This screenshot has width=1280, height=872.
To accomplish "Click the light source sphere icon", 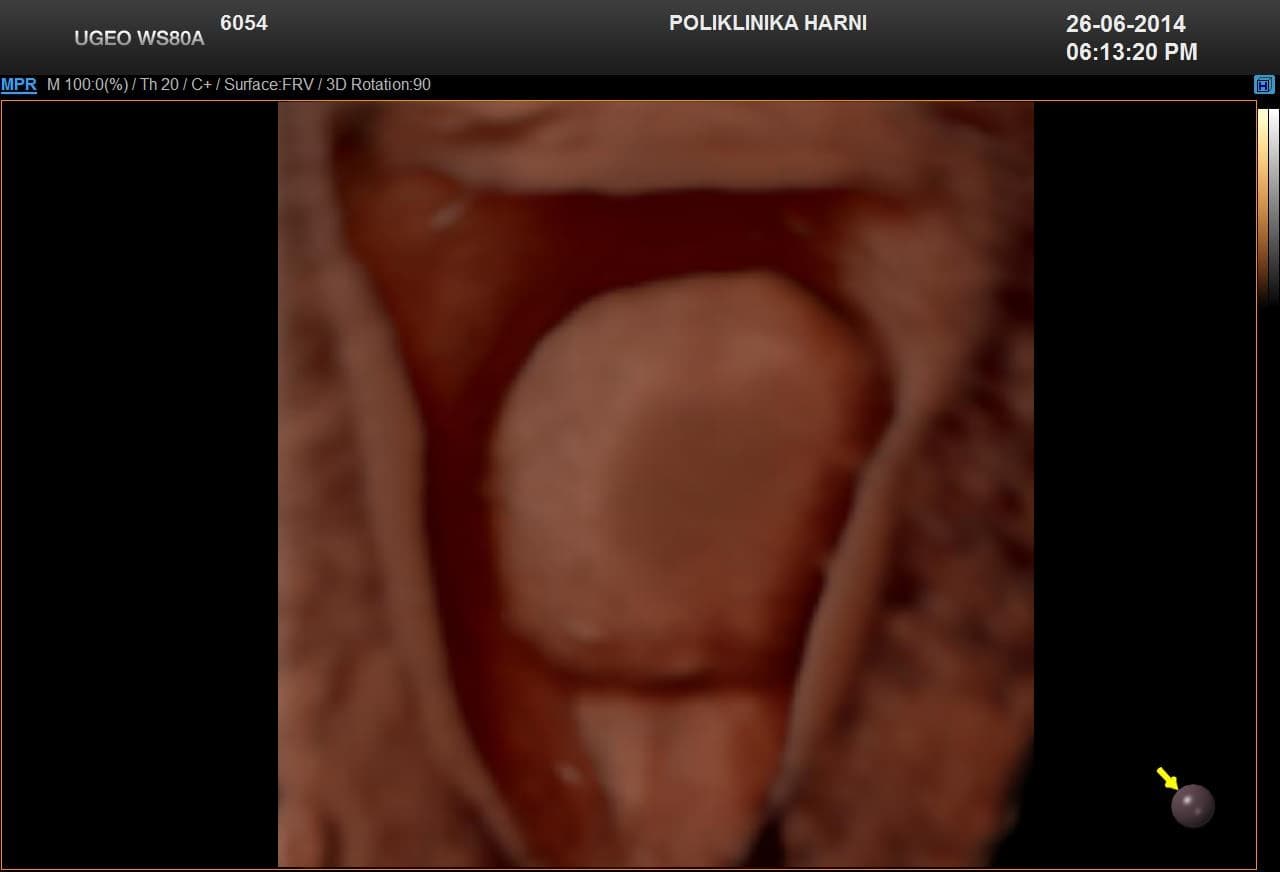I will 1192,806.
